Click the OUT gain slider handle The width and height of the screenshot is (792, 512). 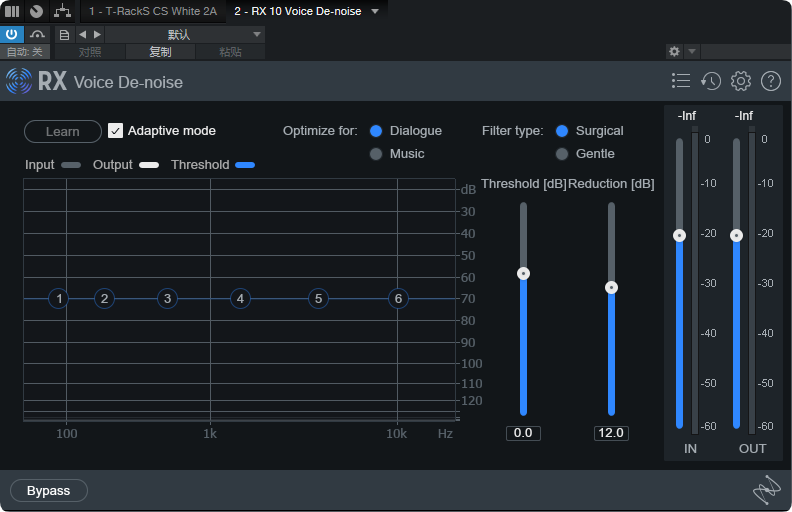[736, 235]
